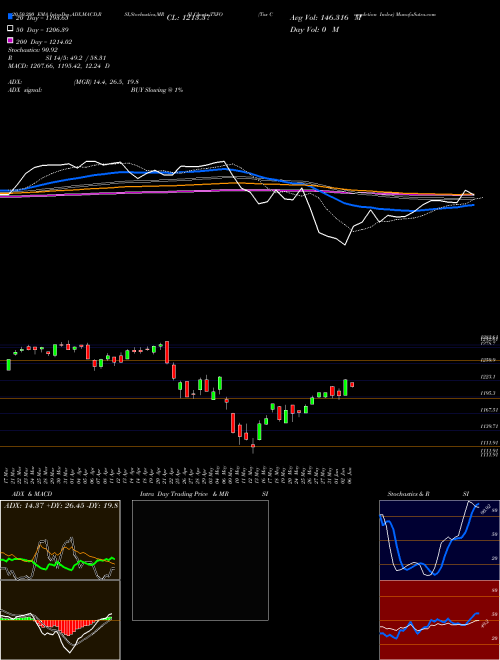The width and height of the screenshot is (500, 660).
Task: Click the magenta 200 Day legend swatch
Action: [x=11, y=40]
